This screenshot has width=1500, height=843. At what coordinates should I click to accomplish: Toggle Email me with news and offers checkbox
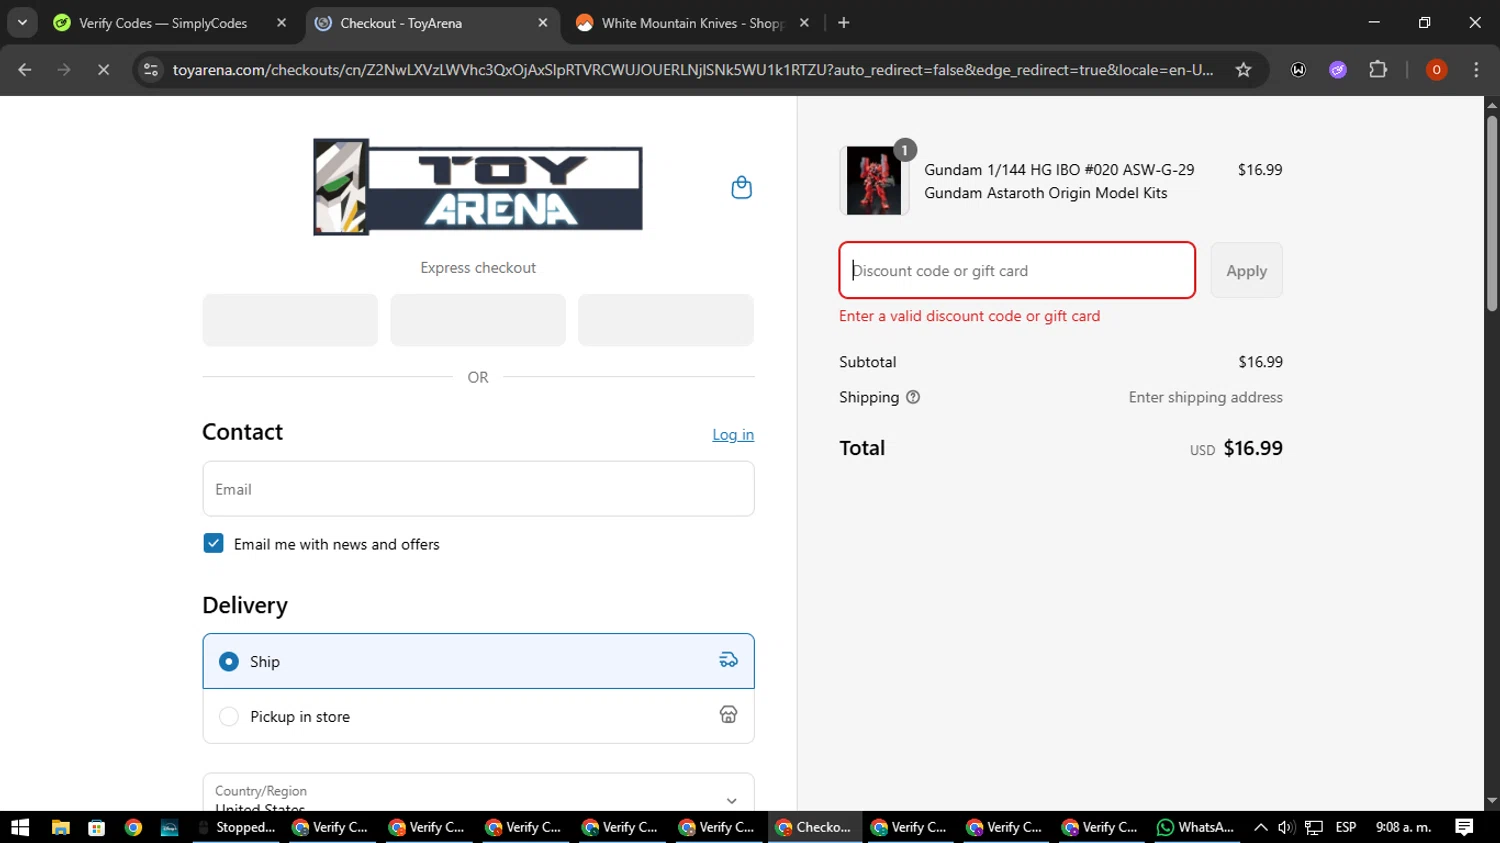213,543
